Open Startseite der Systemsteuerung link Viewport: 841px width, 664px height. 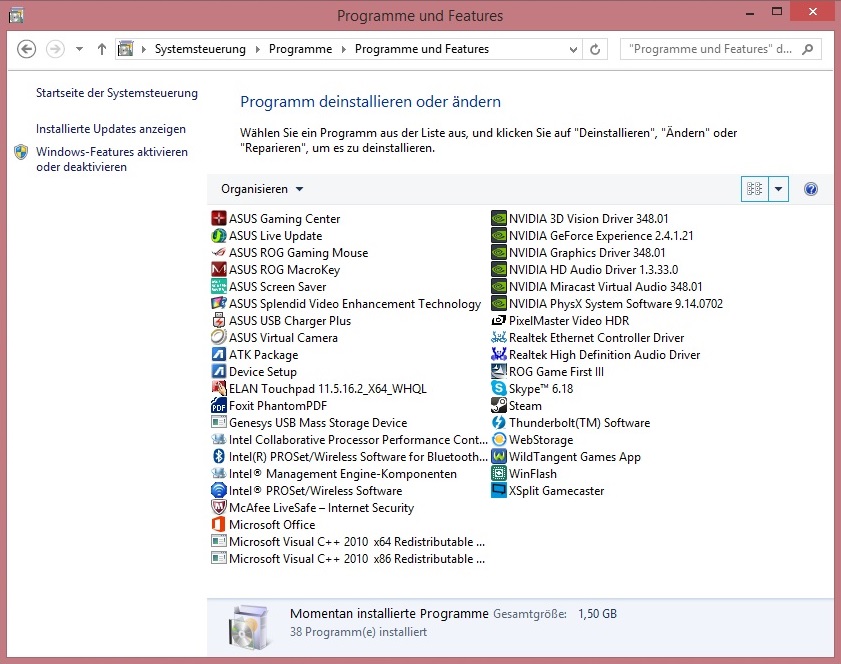(x=116, y=93)
